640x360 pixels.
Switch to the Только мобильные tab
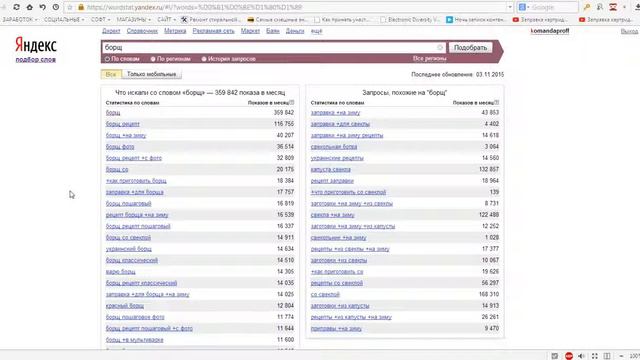coord(151,74)
